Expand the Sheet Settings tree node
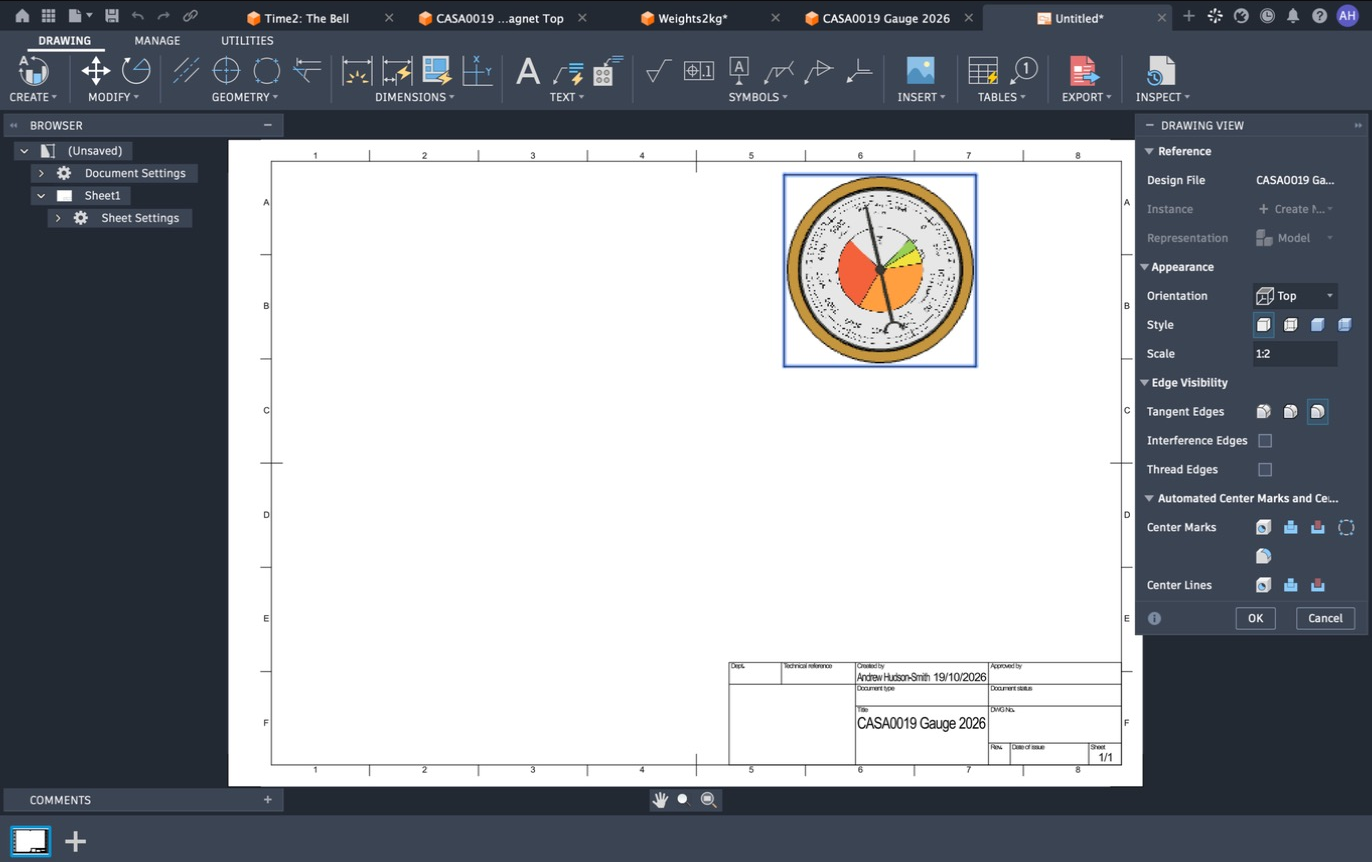Screen dimensions: 1372x862 [x=58, y=218]
